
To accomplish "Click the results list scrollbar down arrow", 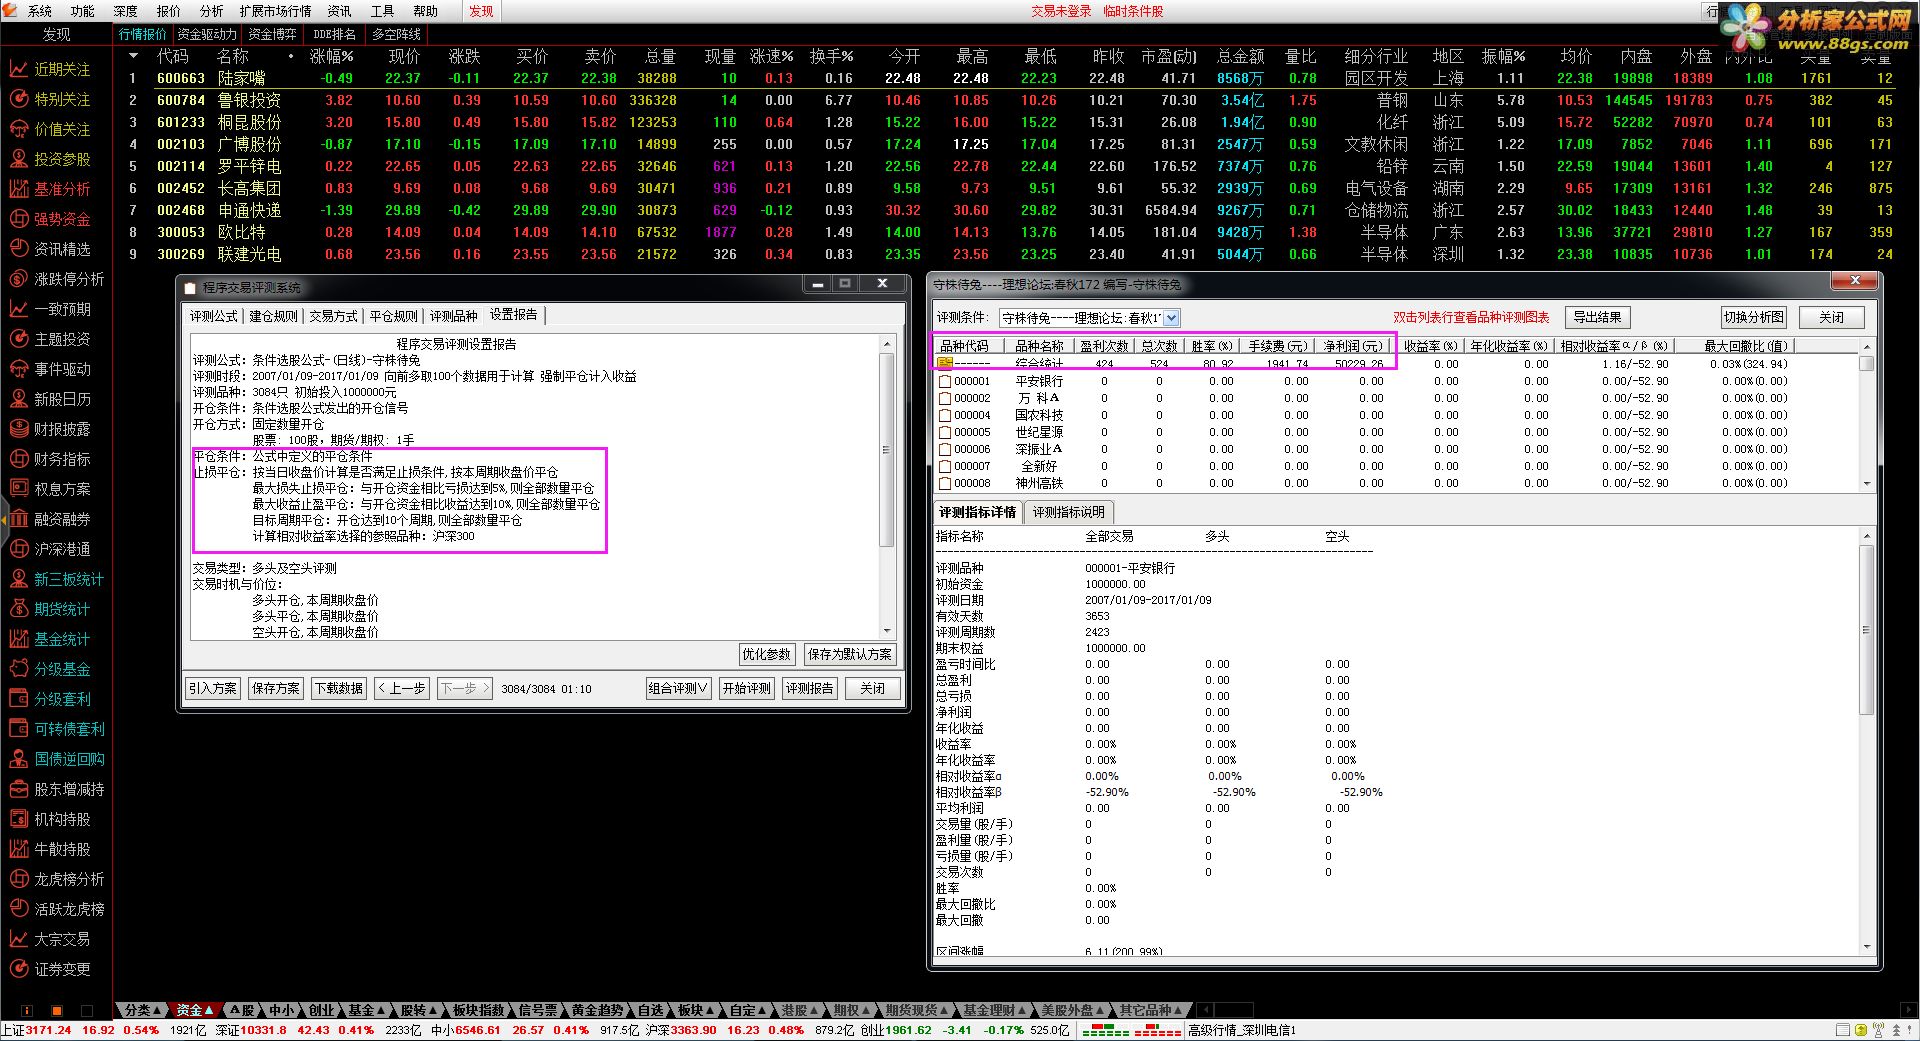I will 1866,483.
